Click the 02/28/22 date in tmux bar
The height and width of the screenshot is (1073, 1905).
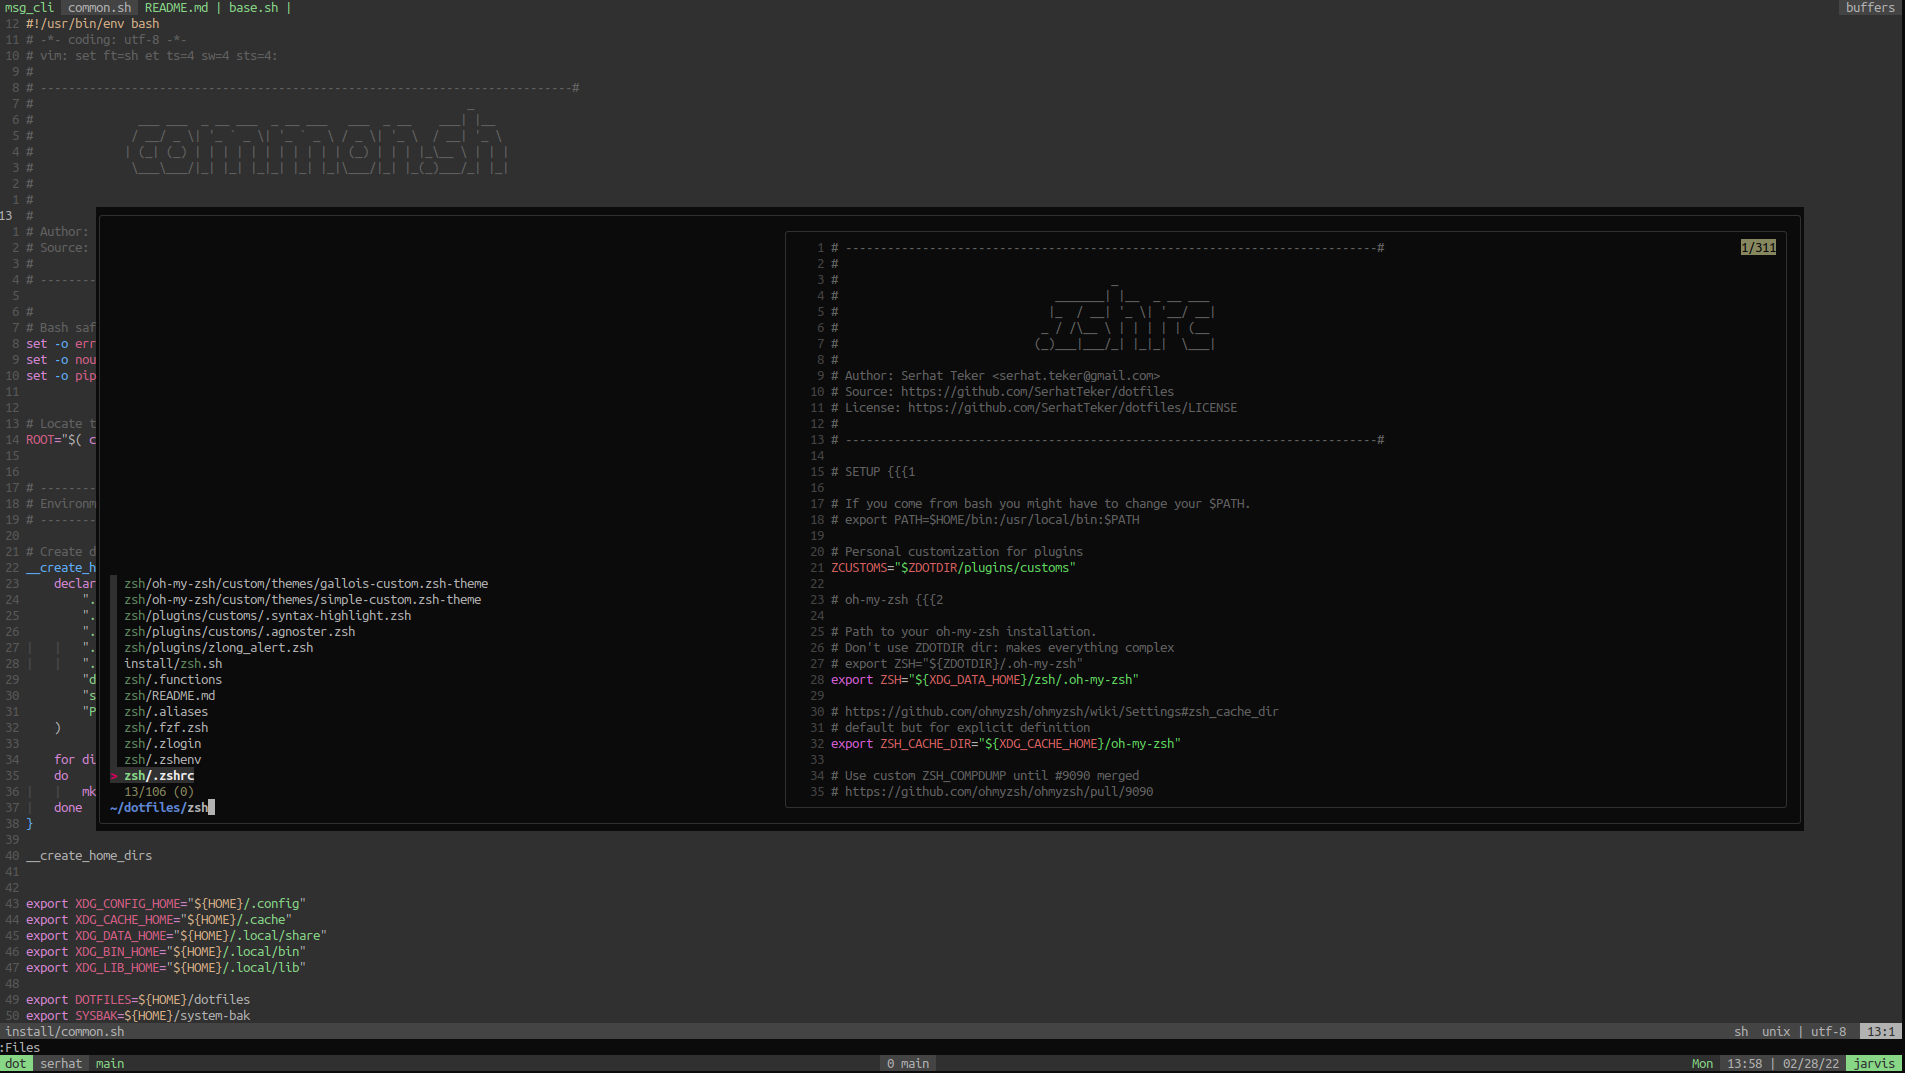point(1810,1063)
